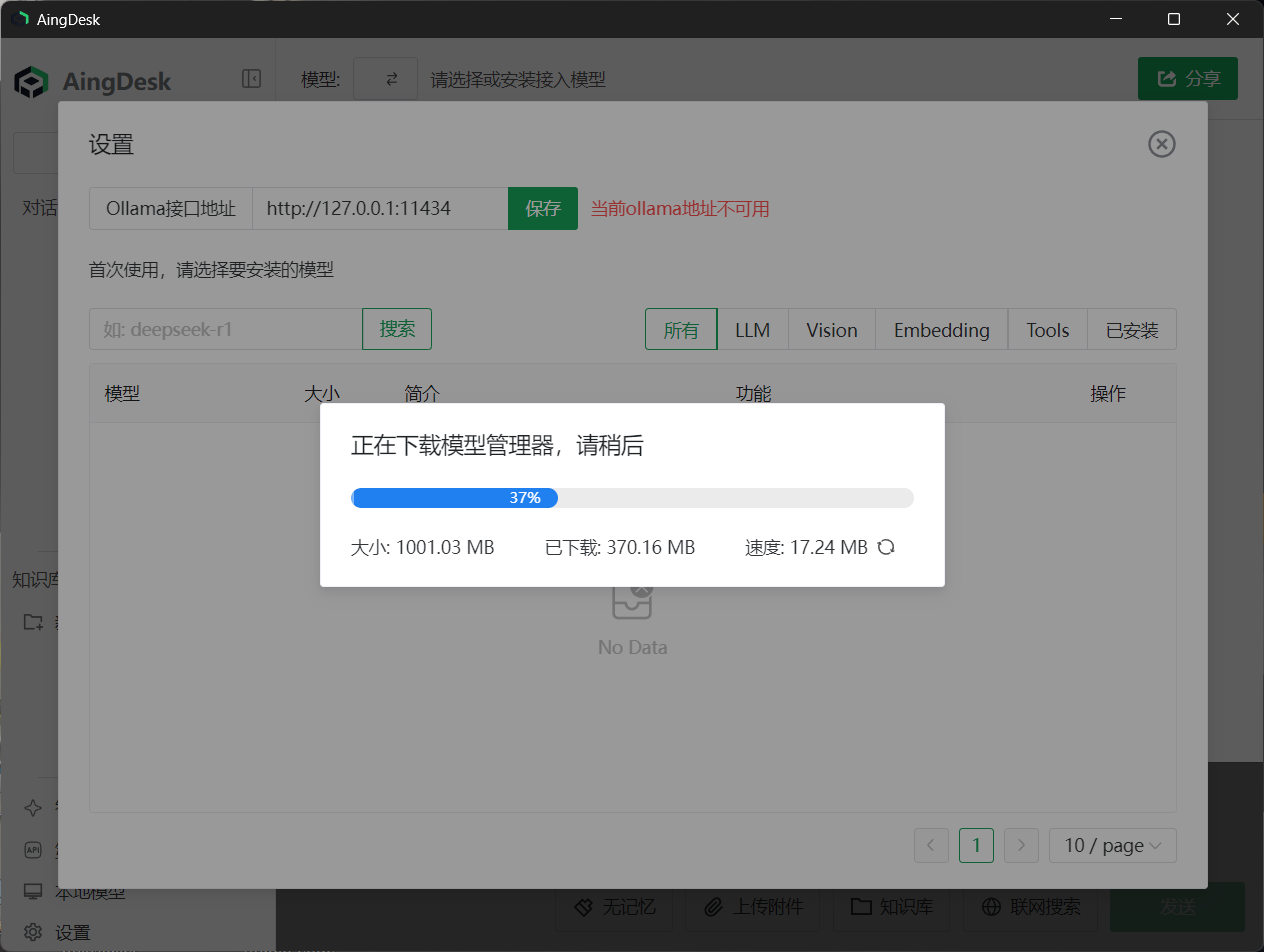
Task: Open 本地模型 via the monitor icon
Action: coord(33,891)
